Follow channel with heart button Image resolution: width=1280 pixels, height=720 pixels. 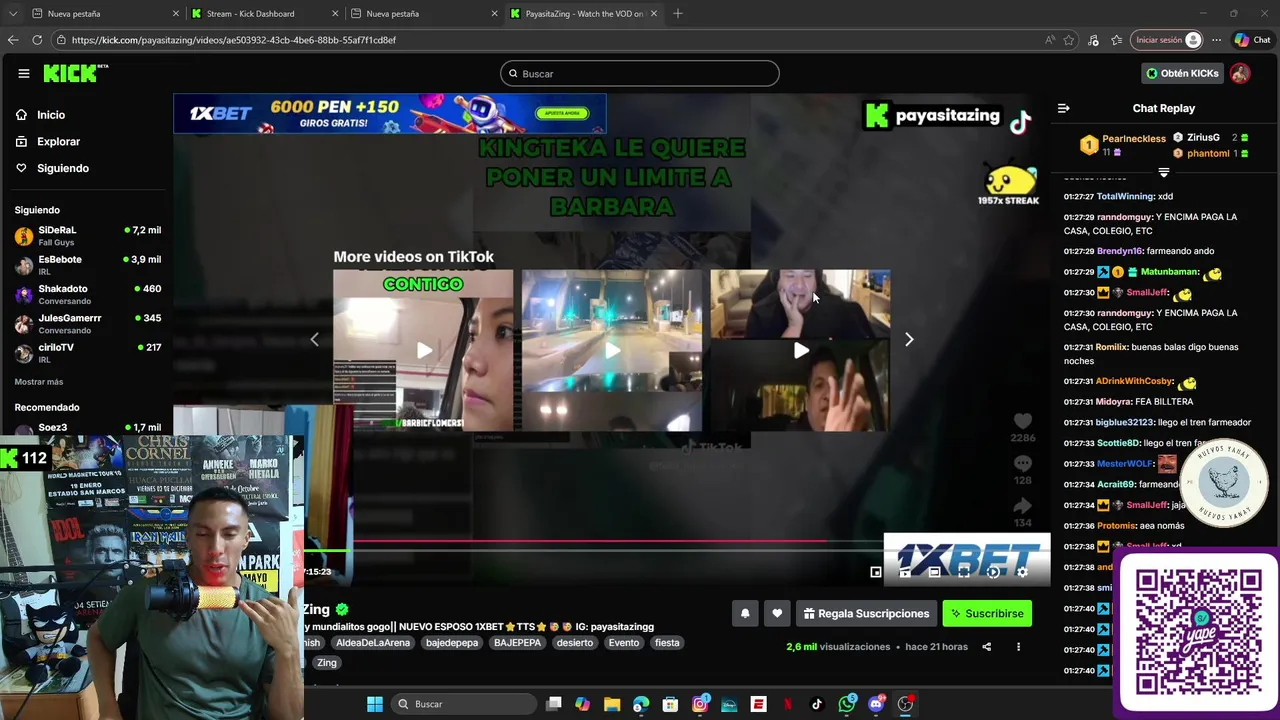point(777,614)
